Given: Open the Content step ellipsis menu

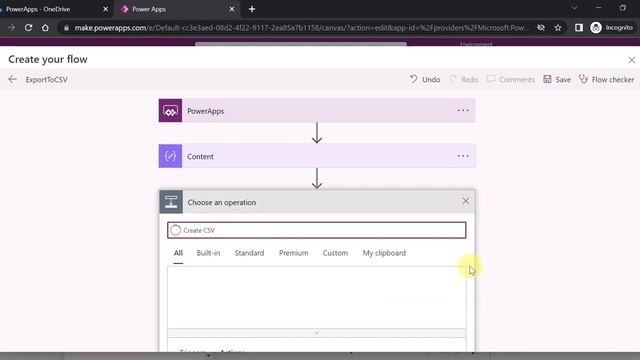Looking at the screenshot, I should tap(463, 156).
